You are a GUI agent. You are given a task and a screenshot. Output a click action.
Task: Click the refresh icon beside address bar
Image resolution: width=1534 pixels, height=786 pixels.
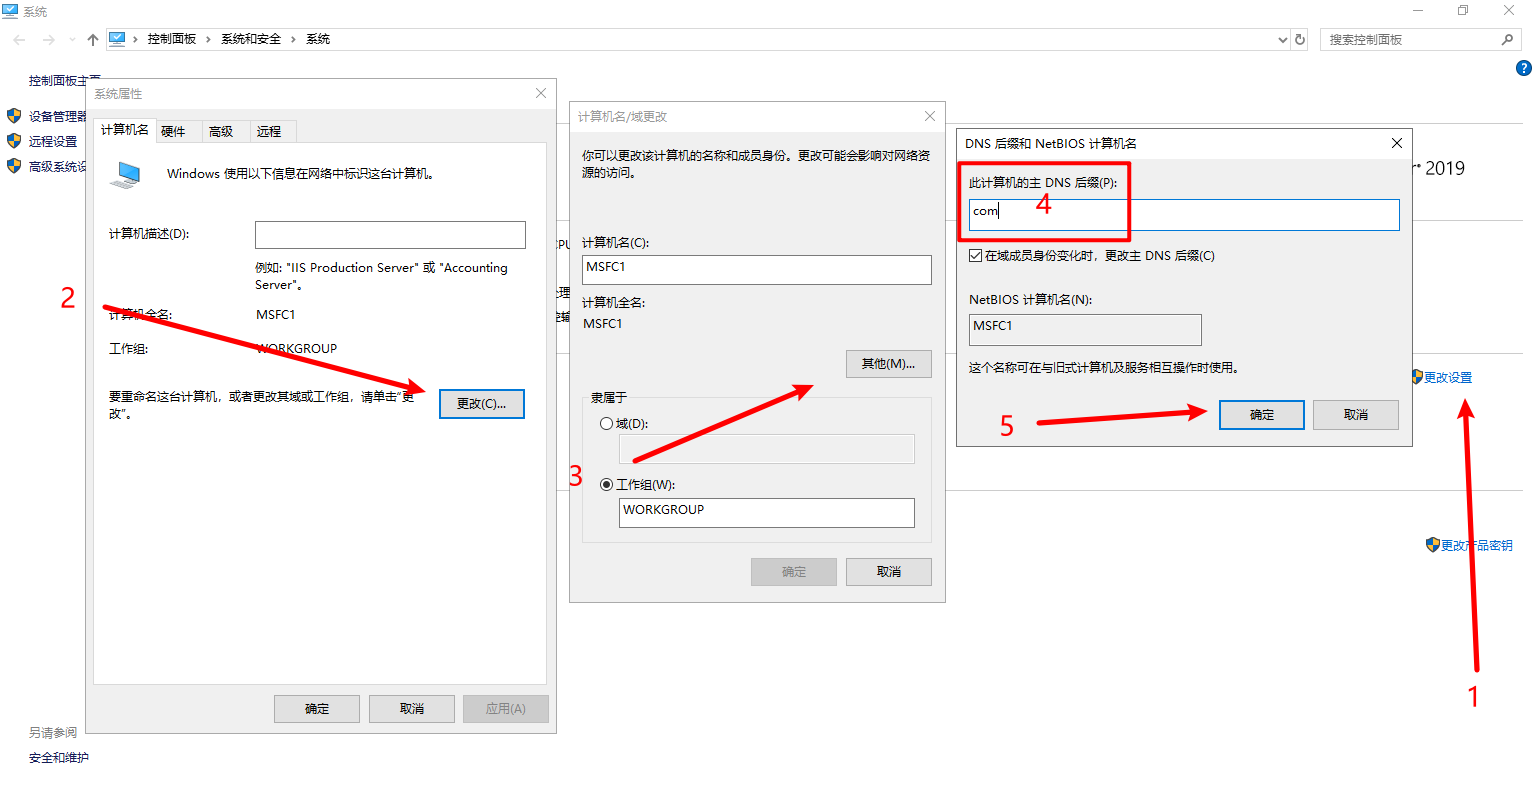[1300, 40]
